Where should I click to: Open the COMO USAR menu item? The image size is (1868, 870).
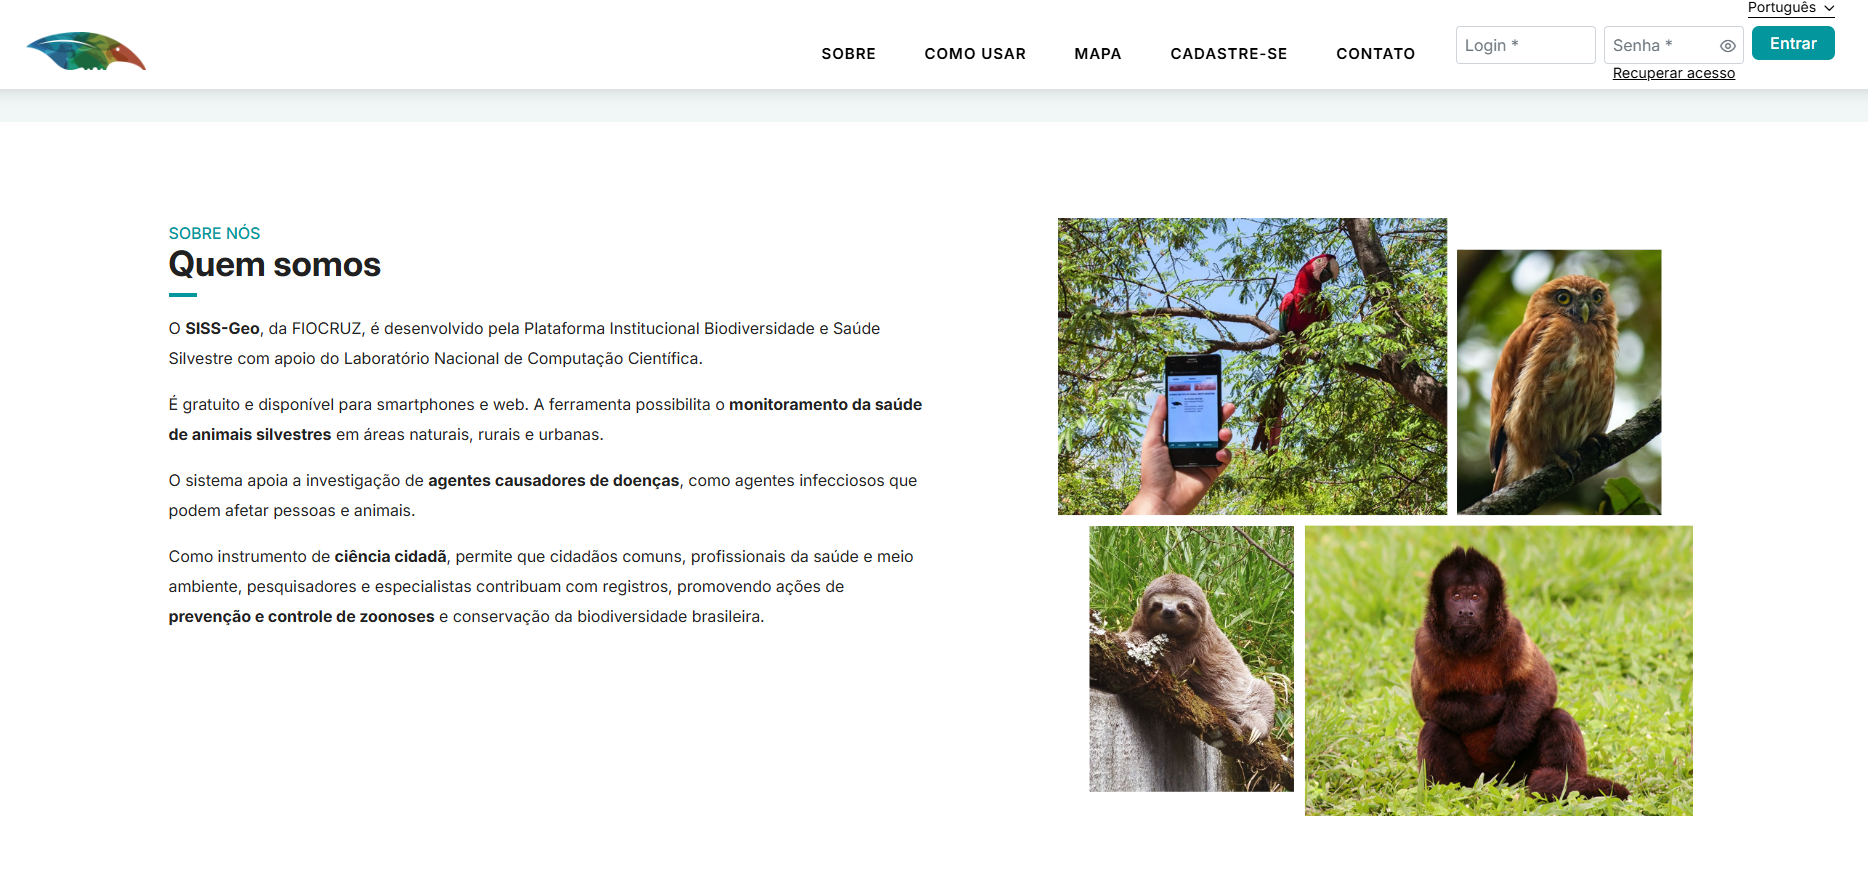coord(975,54)
